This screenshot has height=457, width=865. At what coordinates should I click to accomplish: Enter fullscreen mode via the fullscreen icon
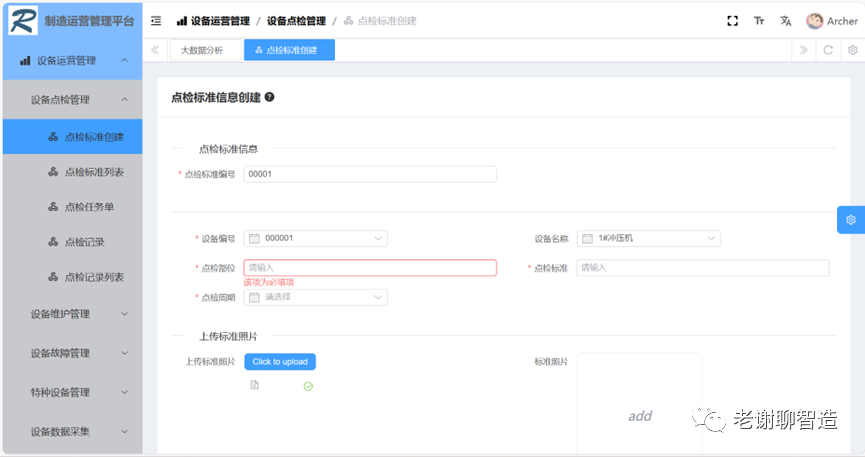(732, 21)
